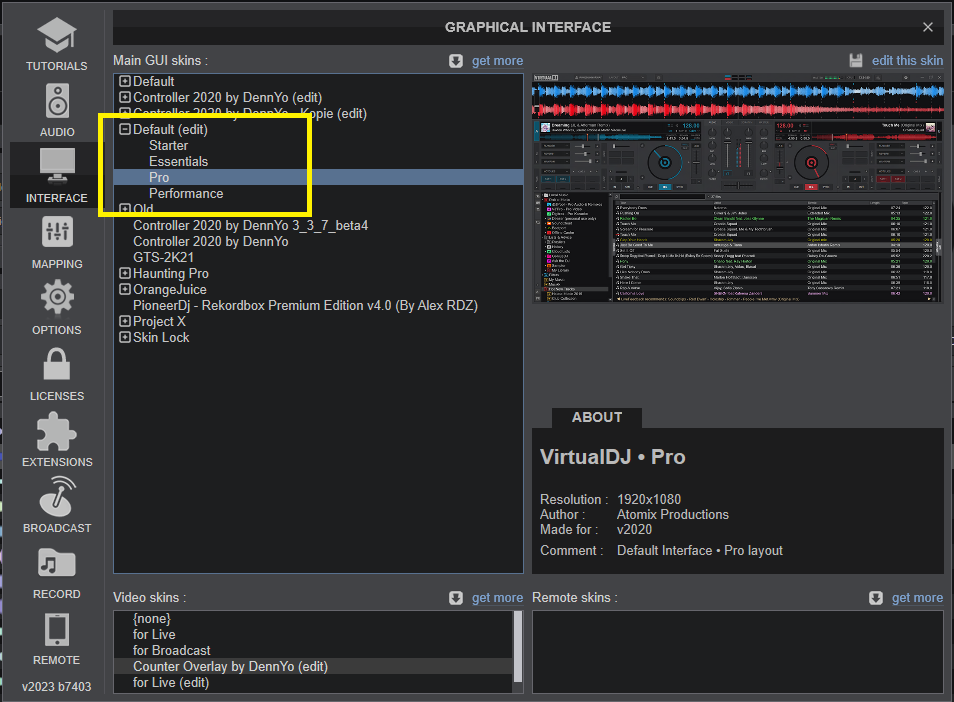Click download icon beside Remote skins get more
Image resolution: width=954 pixels, height=702 pixels.
pyautogui.click(x=876, y=598)
